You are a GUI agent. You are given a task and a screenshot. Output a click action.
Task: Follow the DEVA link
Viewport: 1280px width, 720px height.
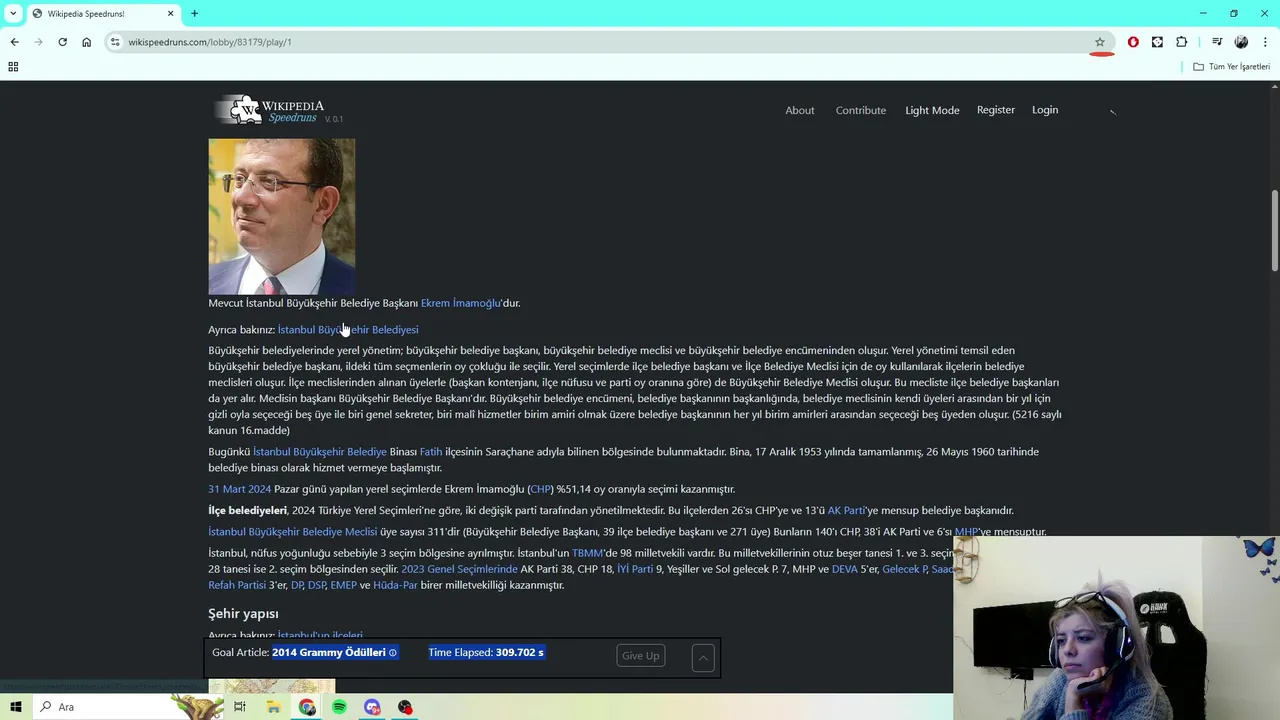click(845, 569)
